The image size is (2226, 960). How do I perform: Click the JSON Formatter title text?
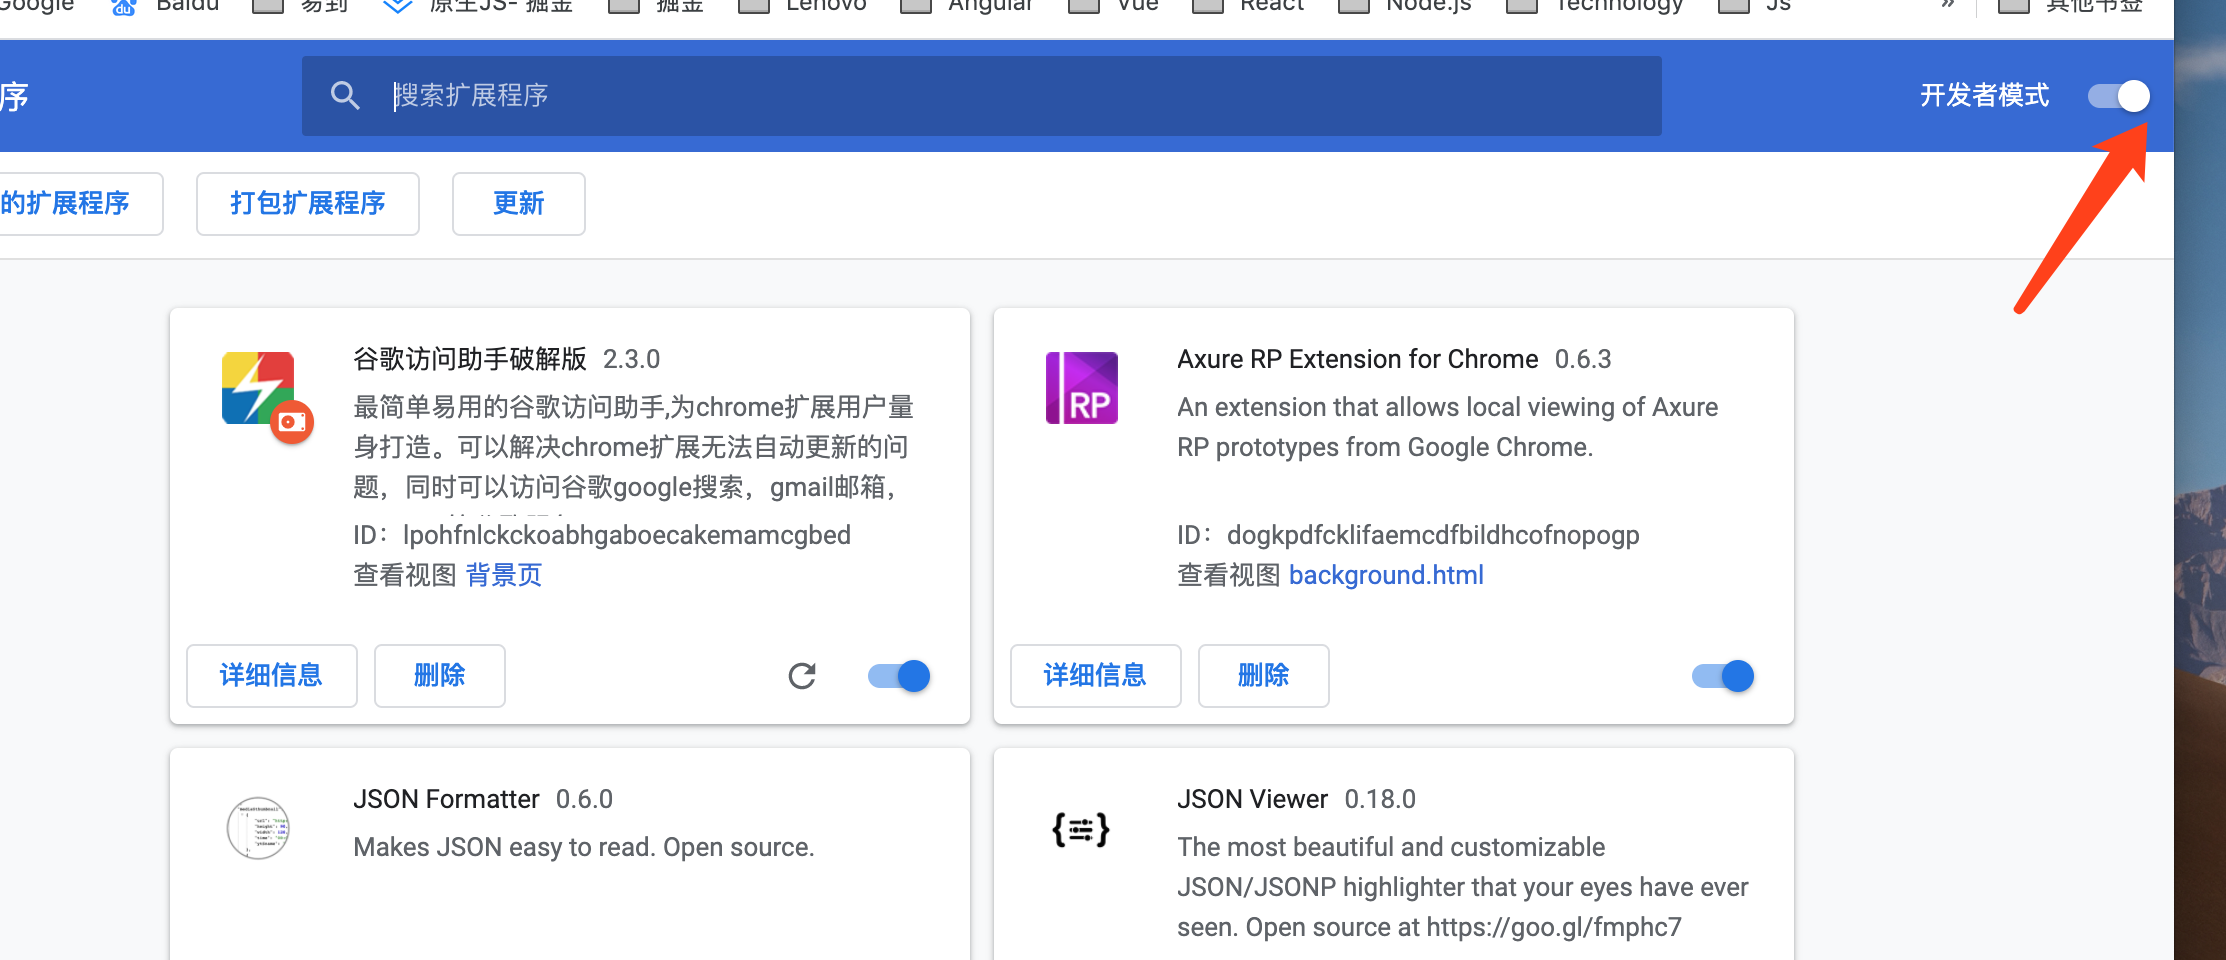pyautogui.click(x=446, y=799)
